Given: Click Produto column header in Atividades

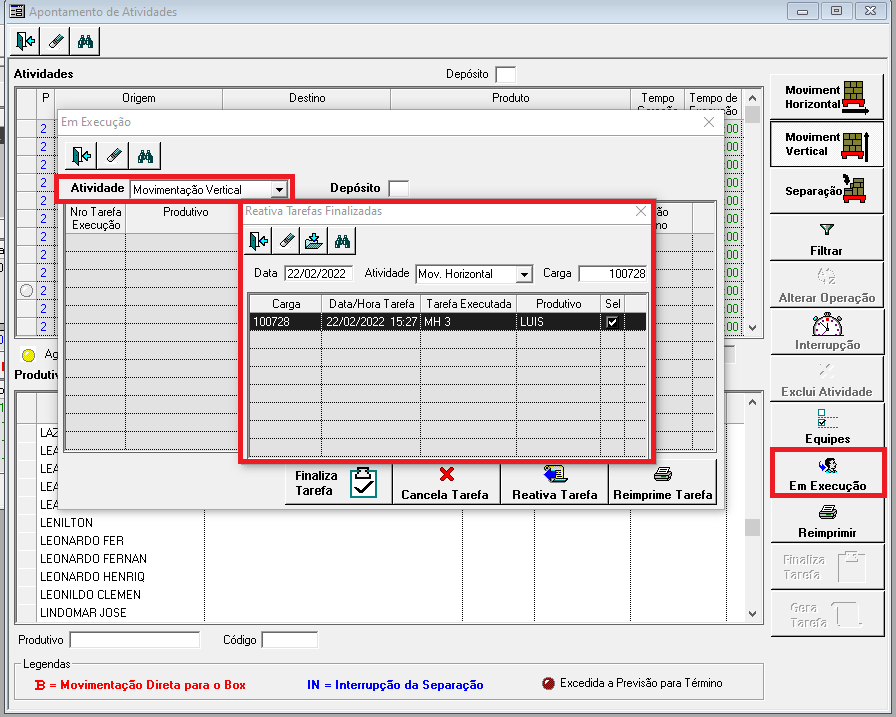Looking at the screenshot, I should (510, 98).
